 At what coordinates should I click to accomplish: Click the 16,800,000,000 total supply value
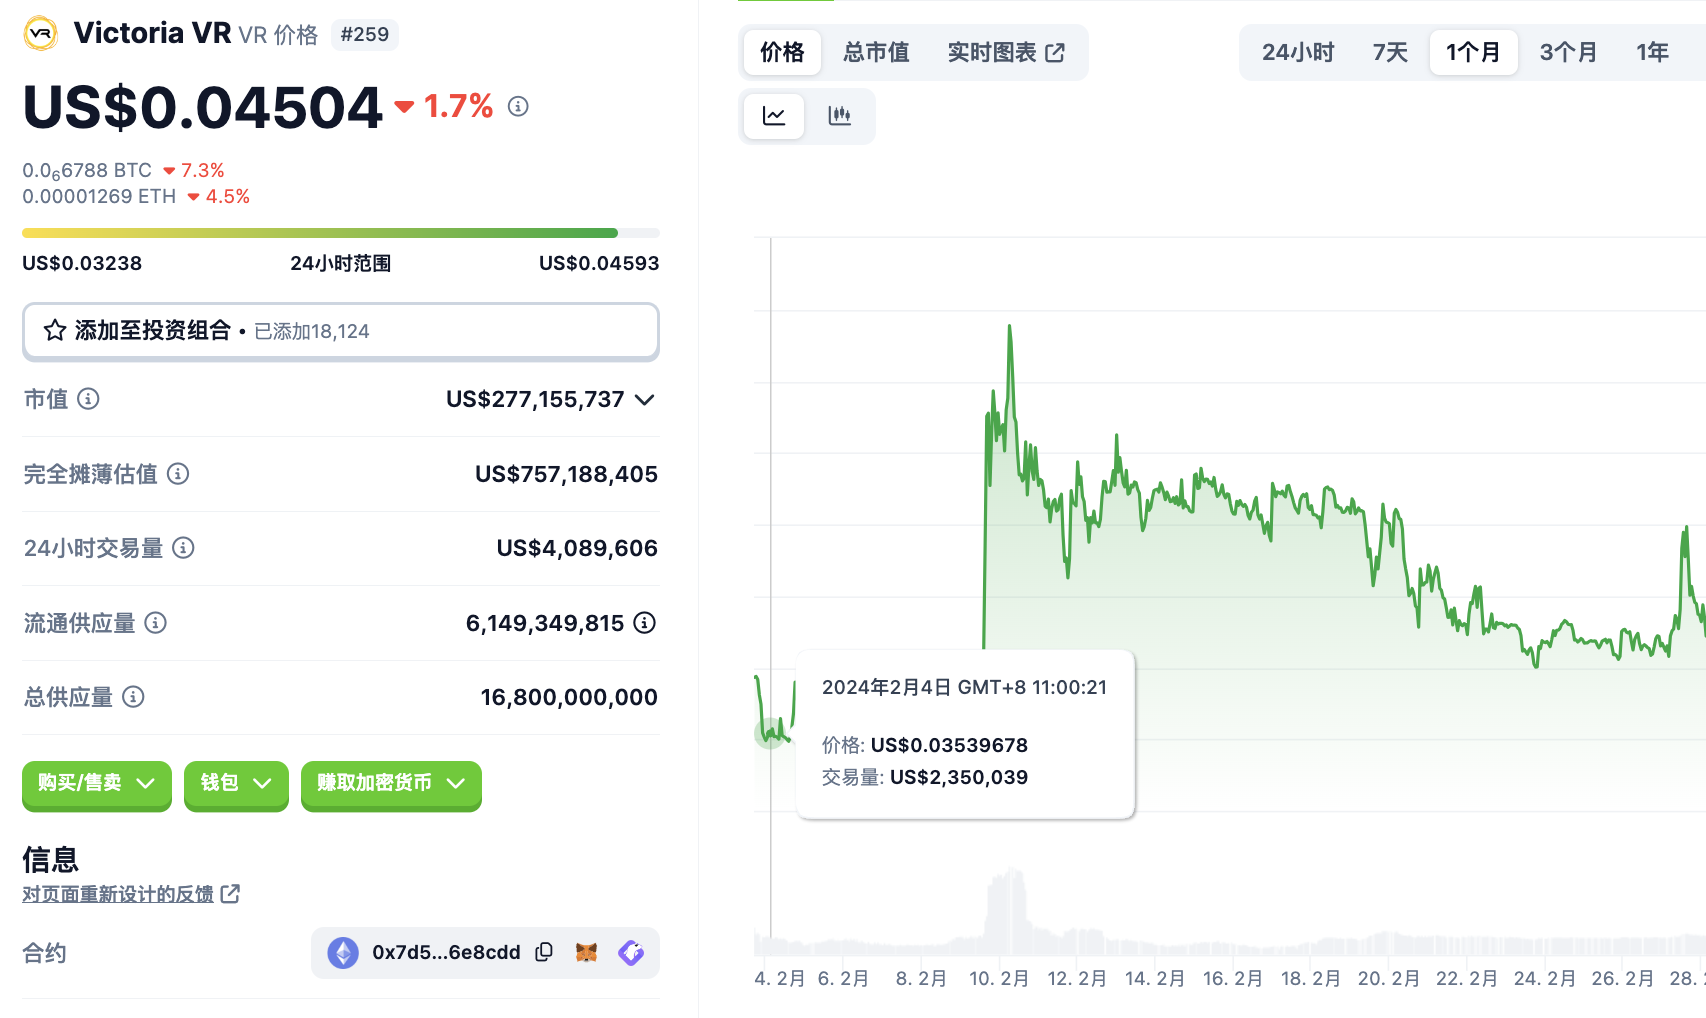point(569,697)
